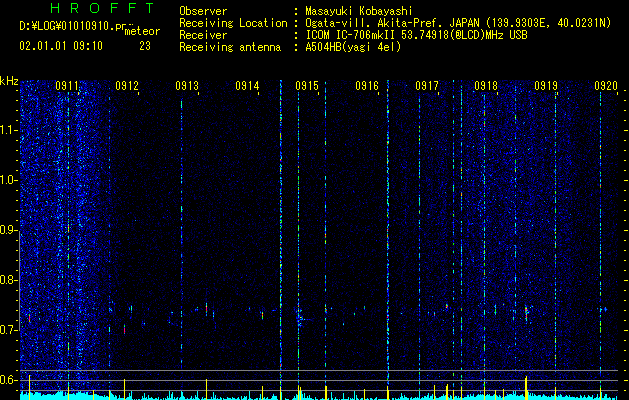Click time marker 0915
Viewport: 629px width, 400px height.
click(307, 85)
